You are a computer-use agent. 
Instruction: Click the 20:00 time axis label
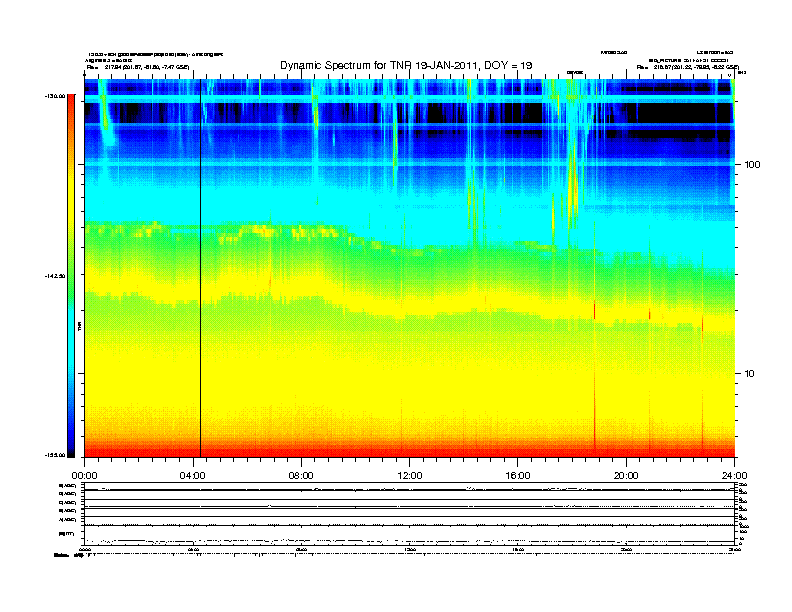pyautogui.click(x=626, y=476)
